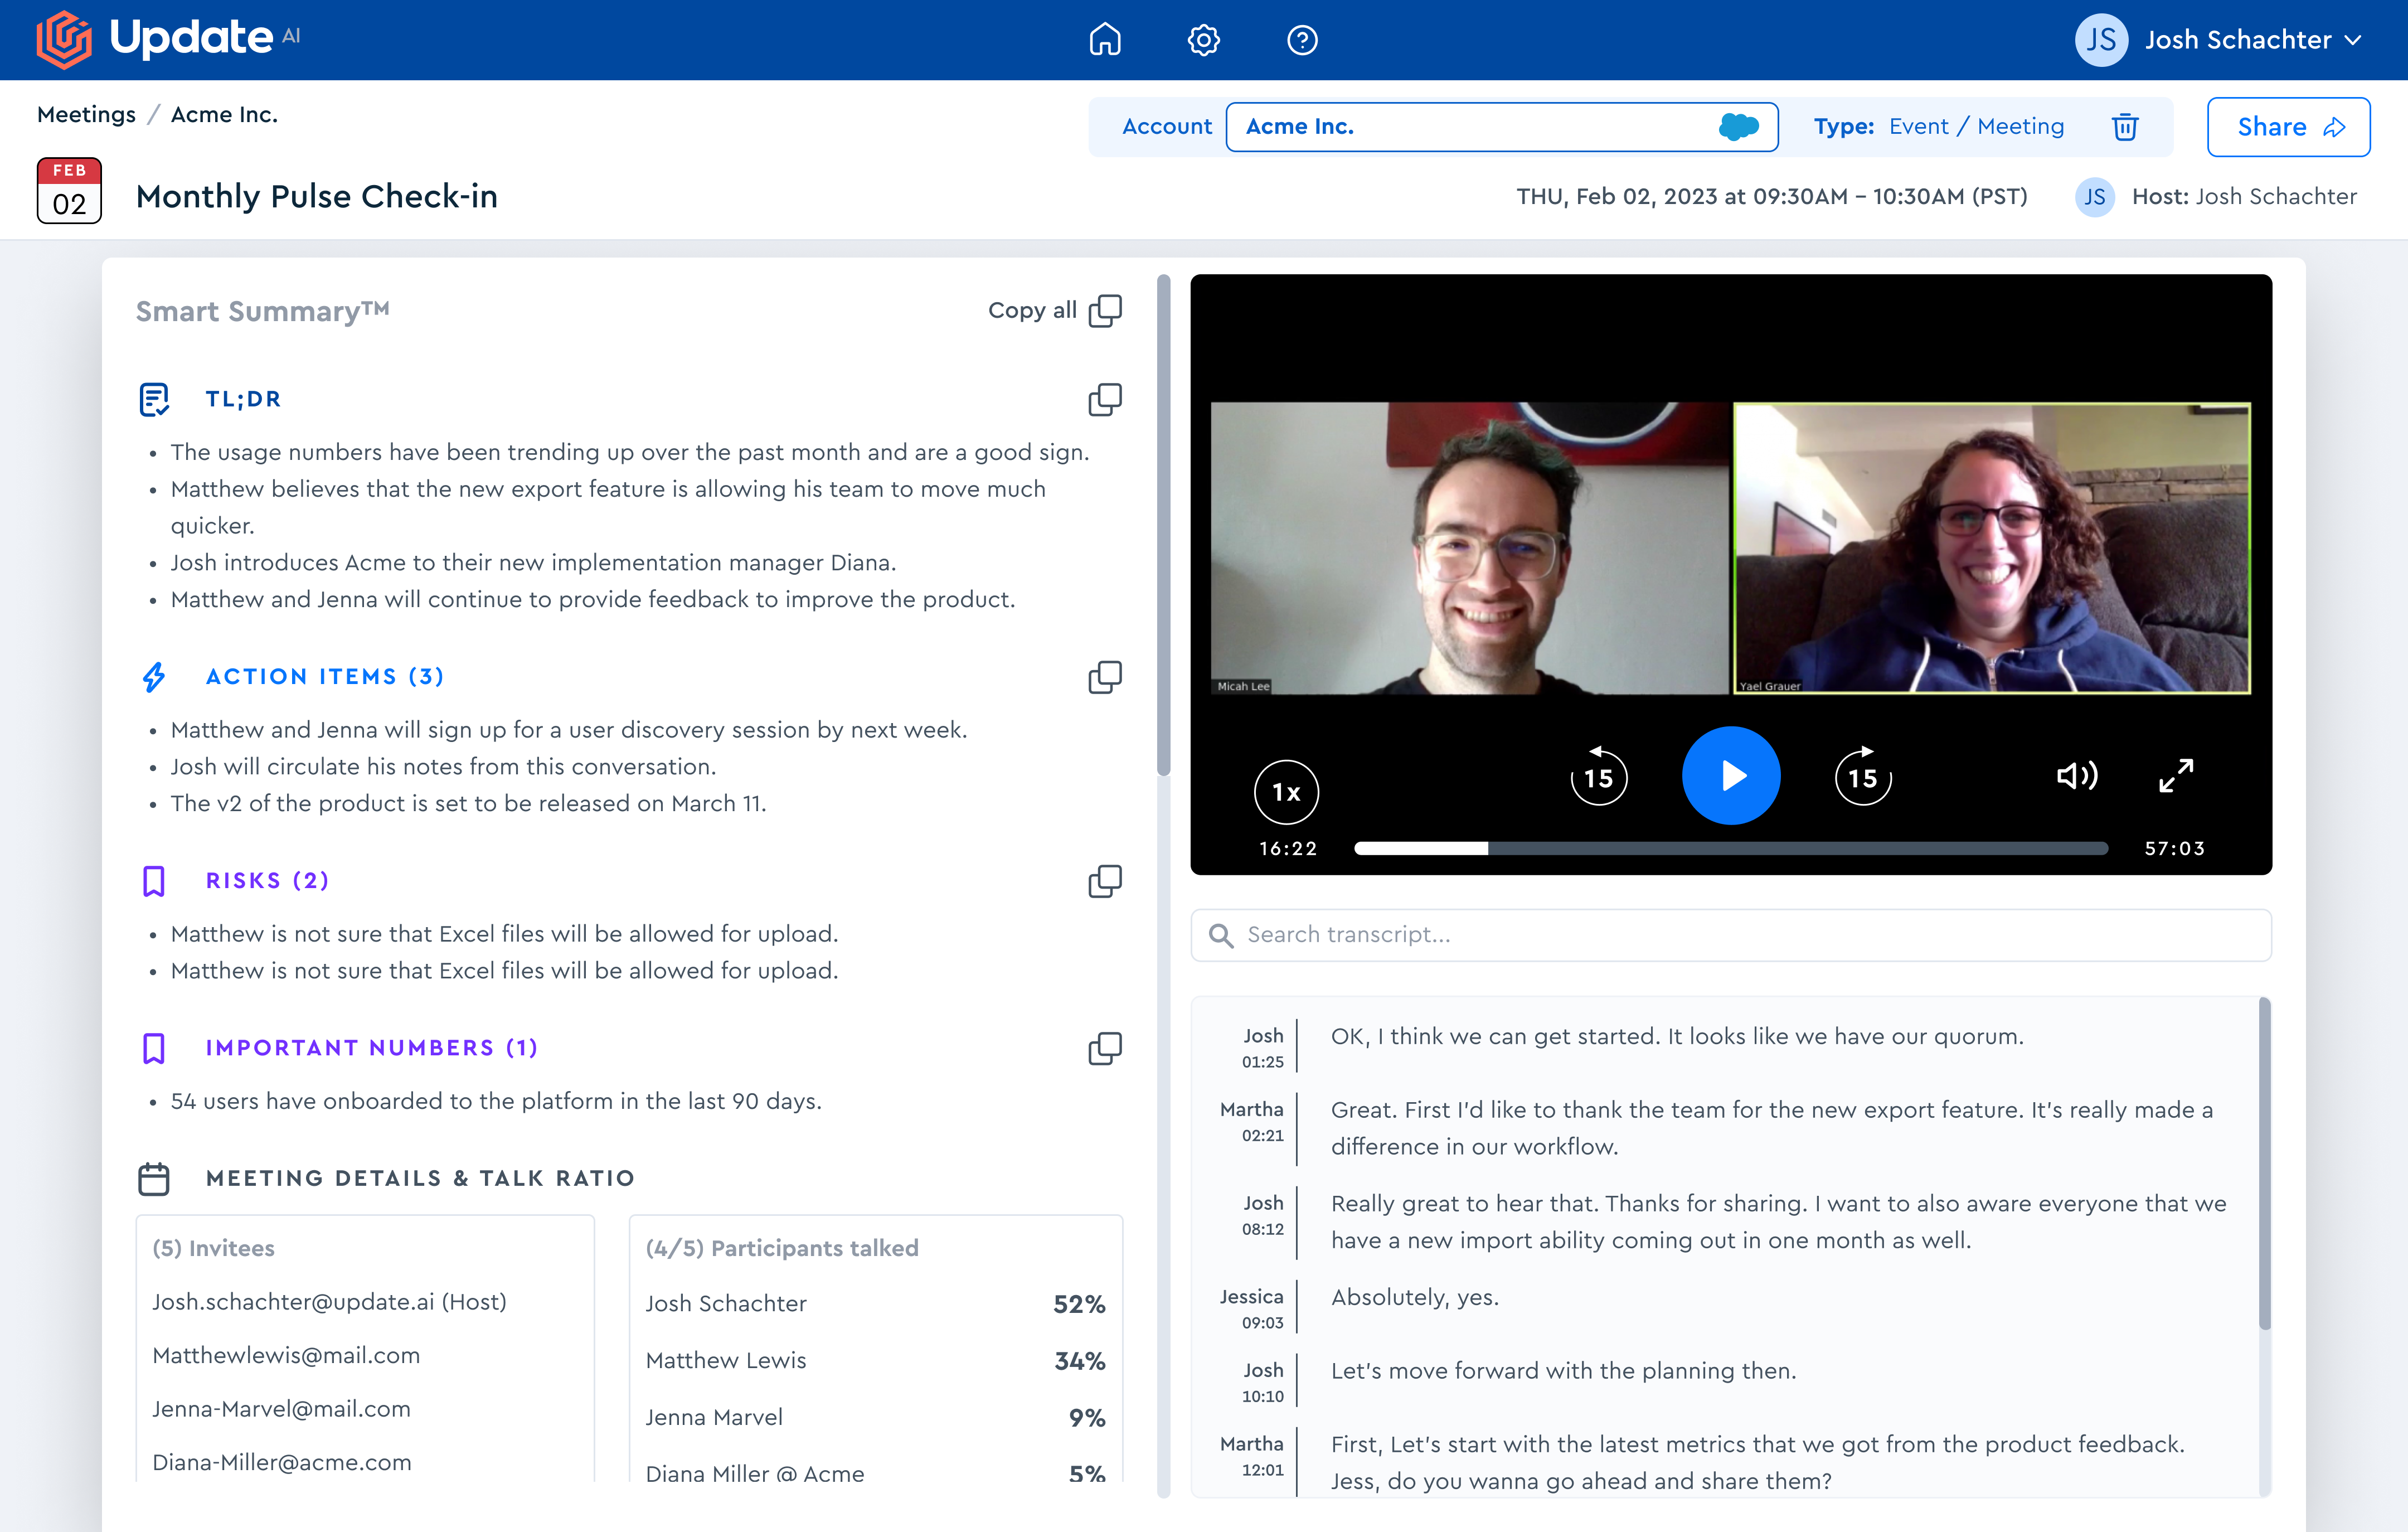Click the UpdateAI logo
The height and width of the screenshot is (1532, 2408).
click(168, 39)
